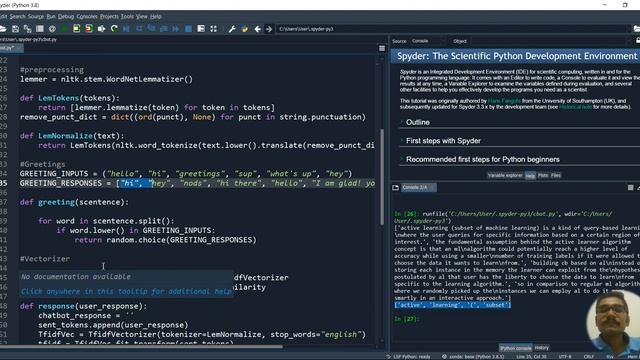
Task: Click the UTF-8 encoding status entry
Action: [x=565, y=356]
